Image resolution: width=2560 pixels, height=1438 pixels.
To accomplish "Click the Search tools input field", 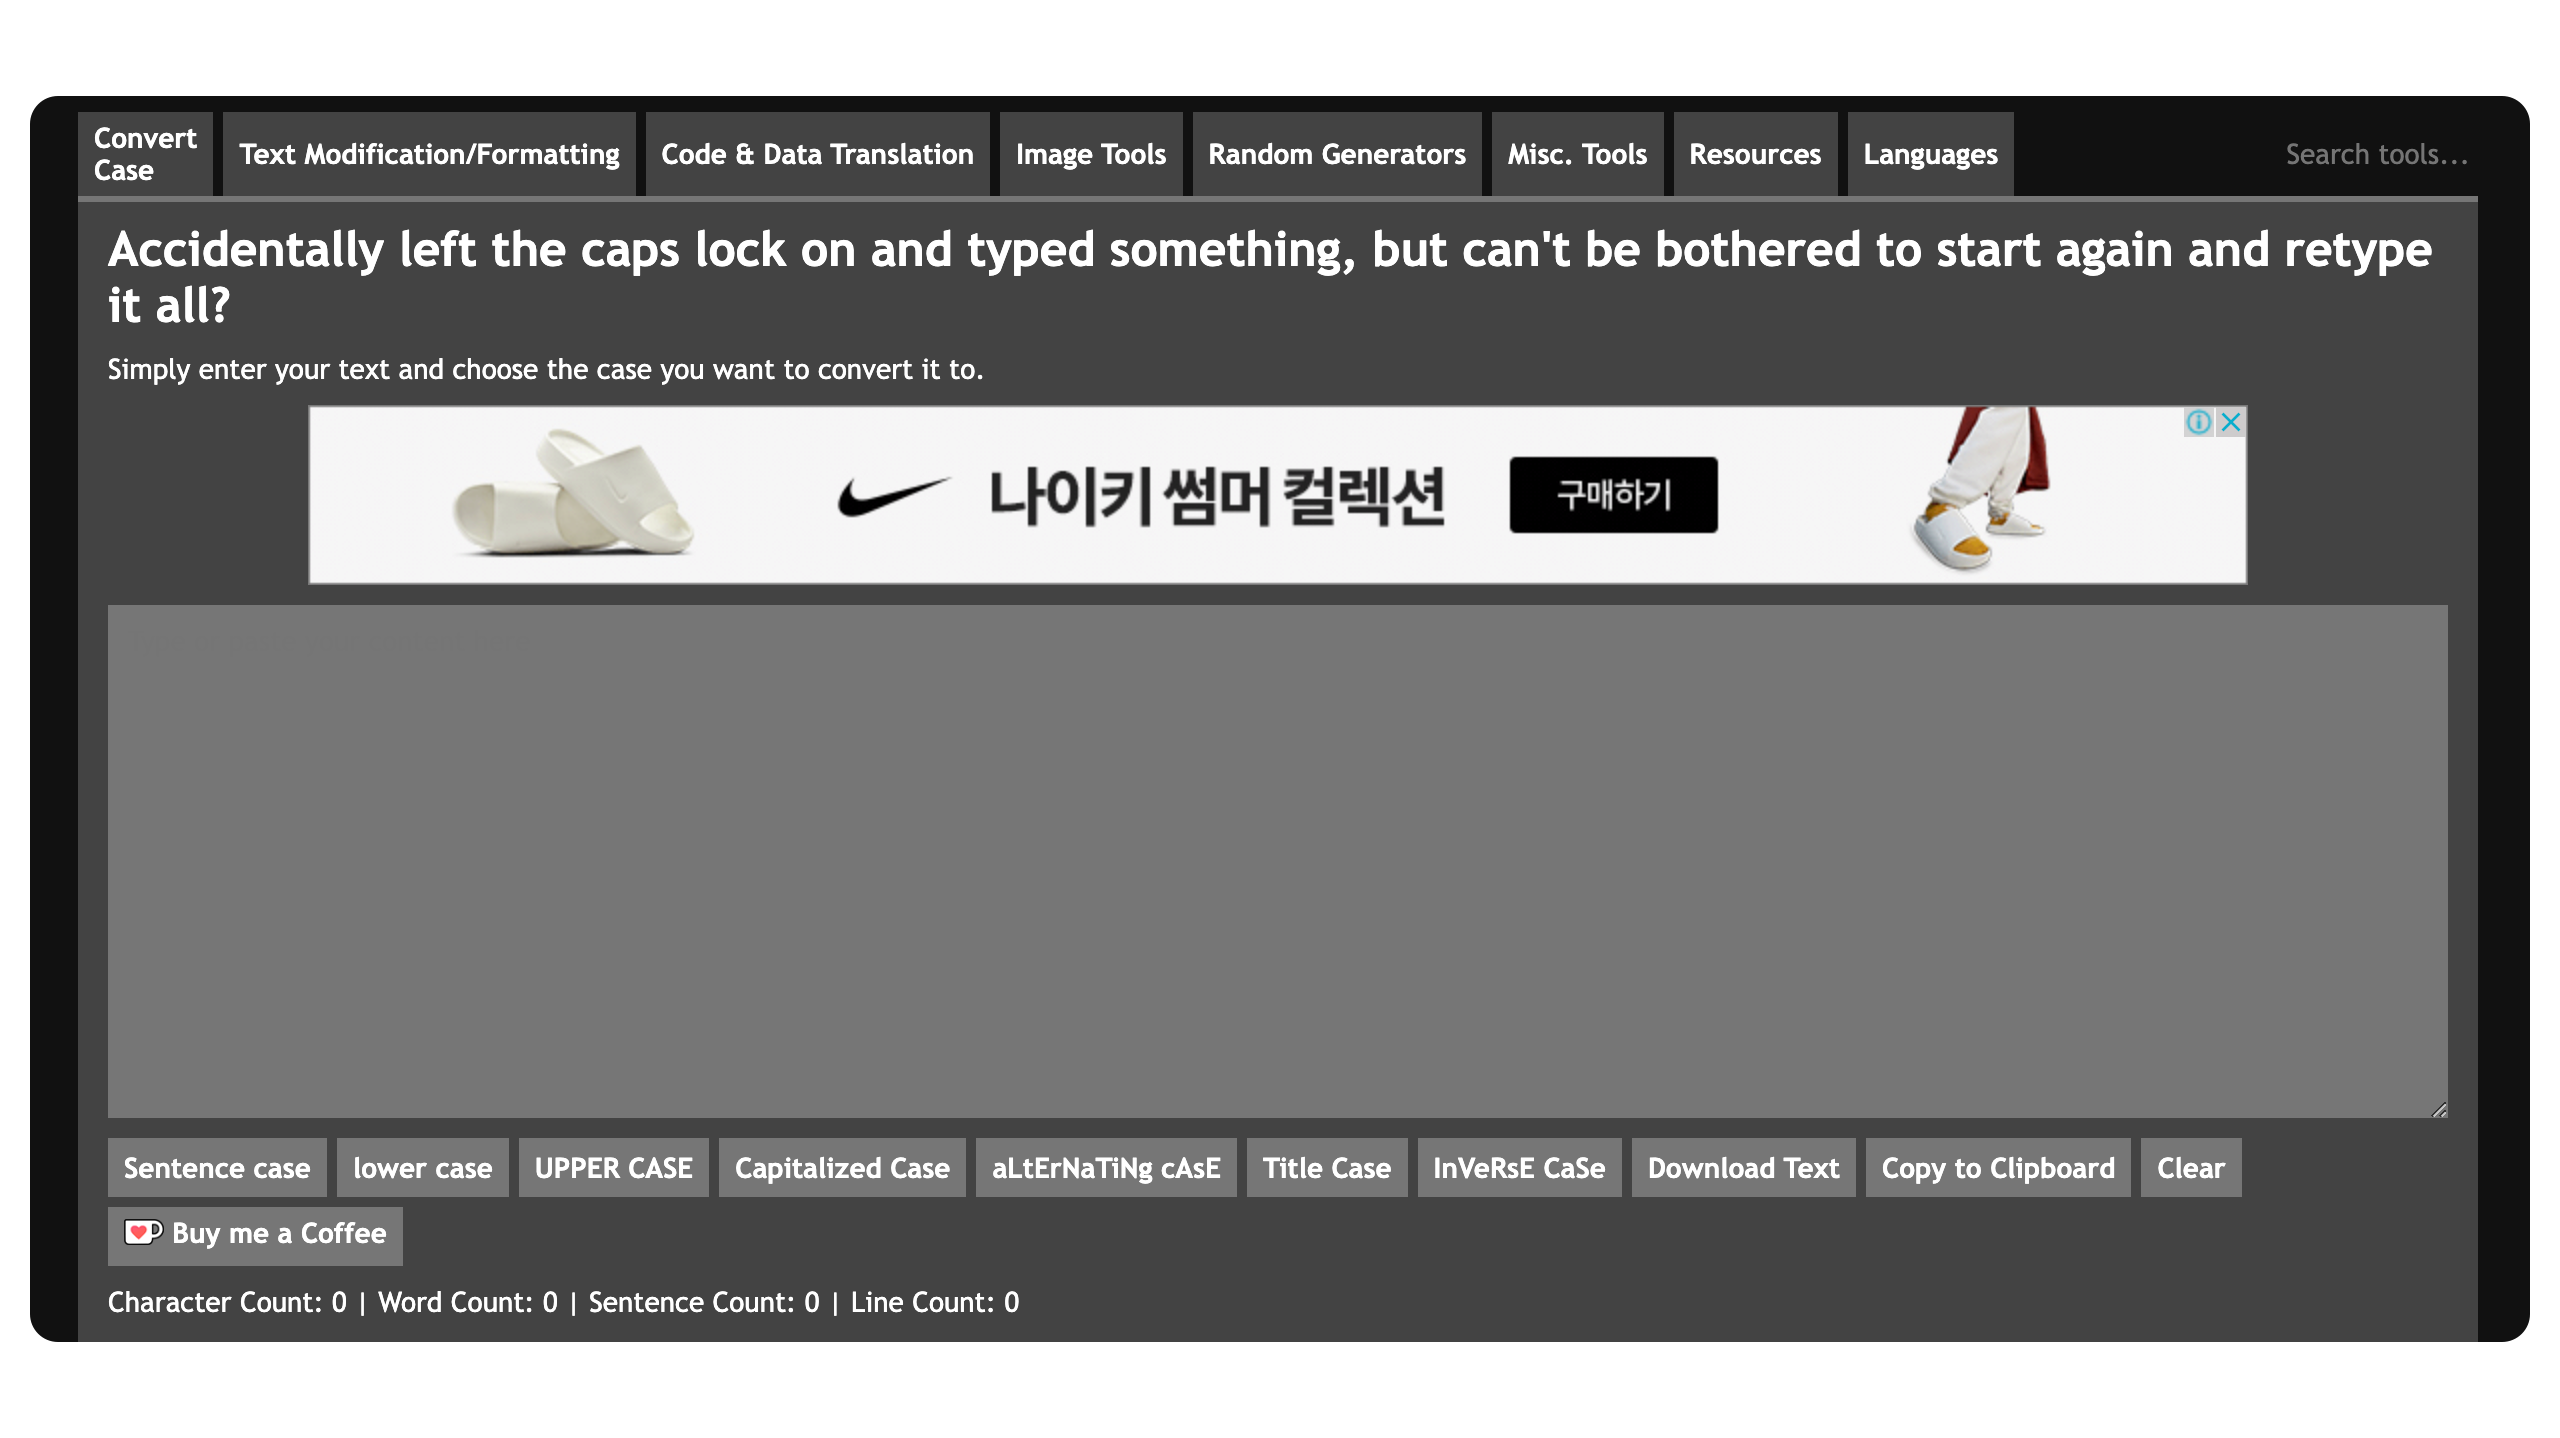I will tap(2376, 154).
